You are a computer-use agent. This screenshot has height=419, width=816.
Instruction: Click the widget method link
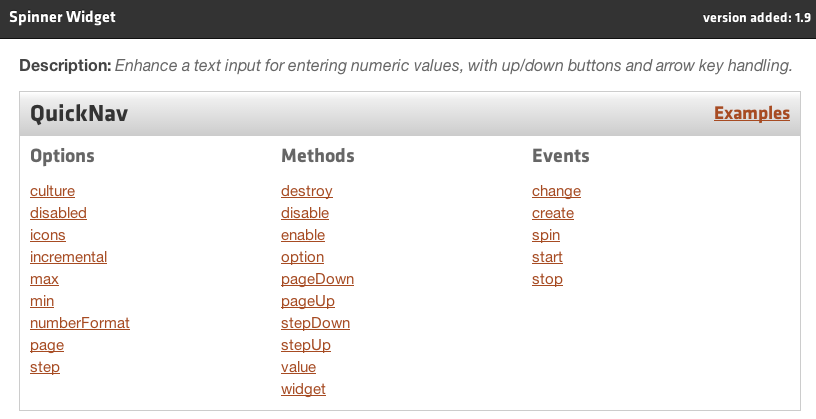303,389
